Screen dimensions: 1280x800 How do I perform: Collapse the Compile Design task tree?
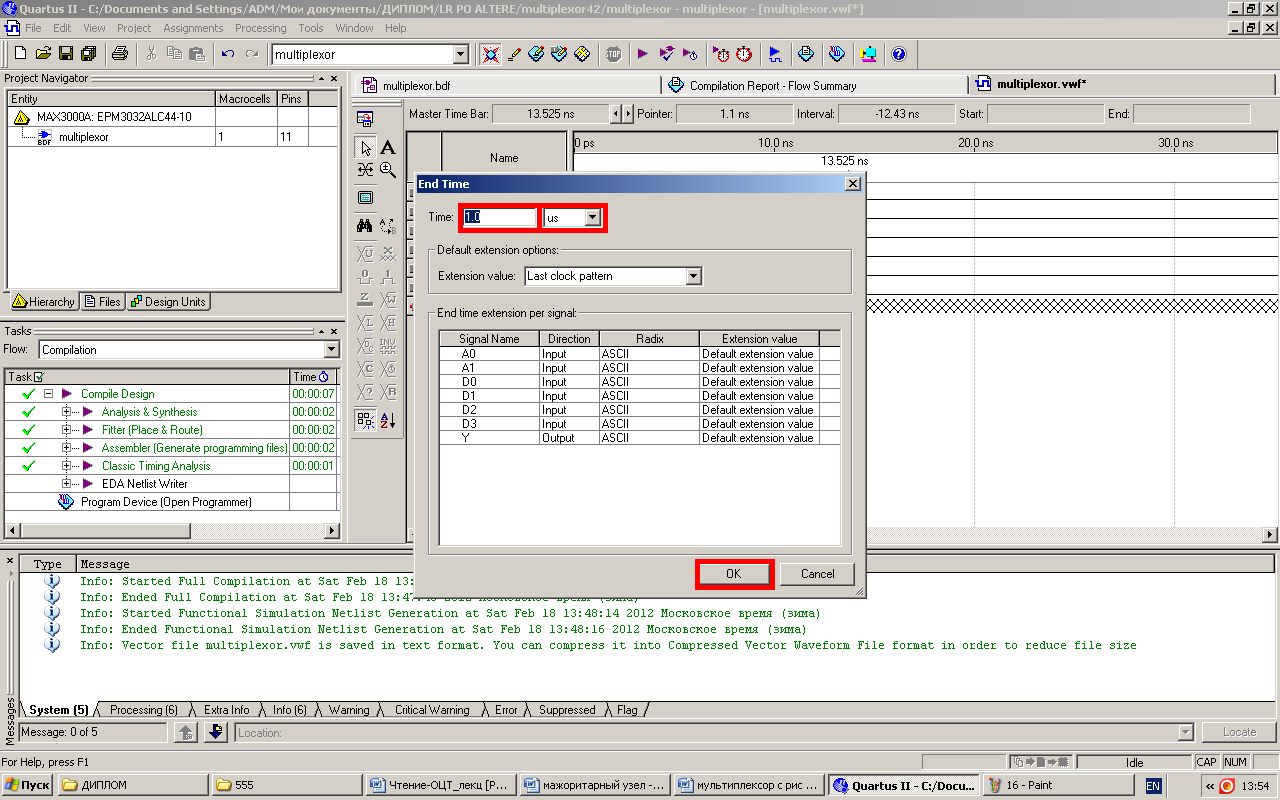coord(47,394)
